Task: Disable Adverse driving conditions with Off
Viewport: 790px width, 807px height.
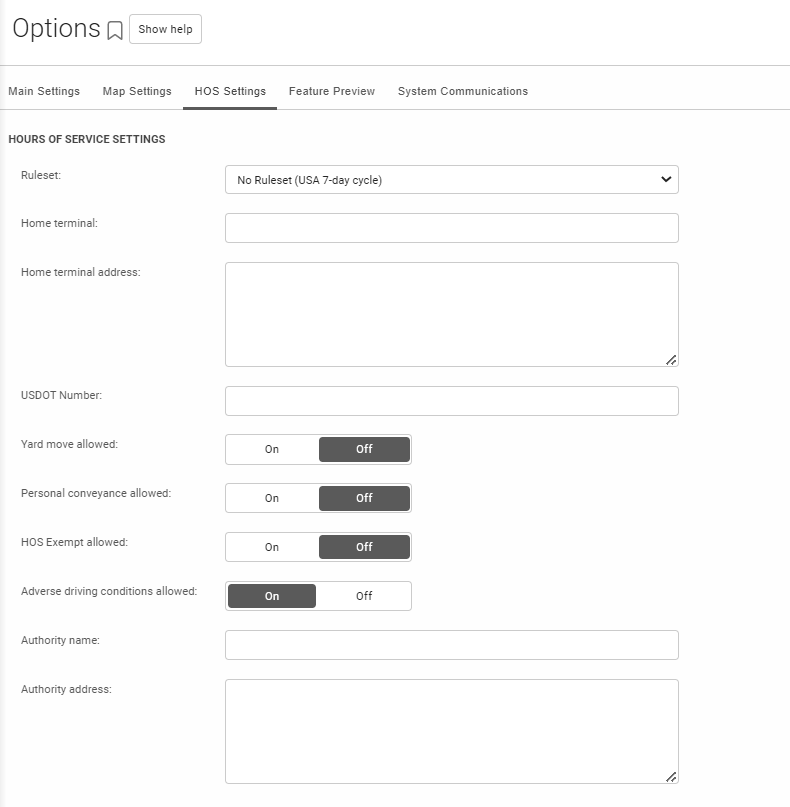Action: pyautogui.click(x=364, y=596)
